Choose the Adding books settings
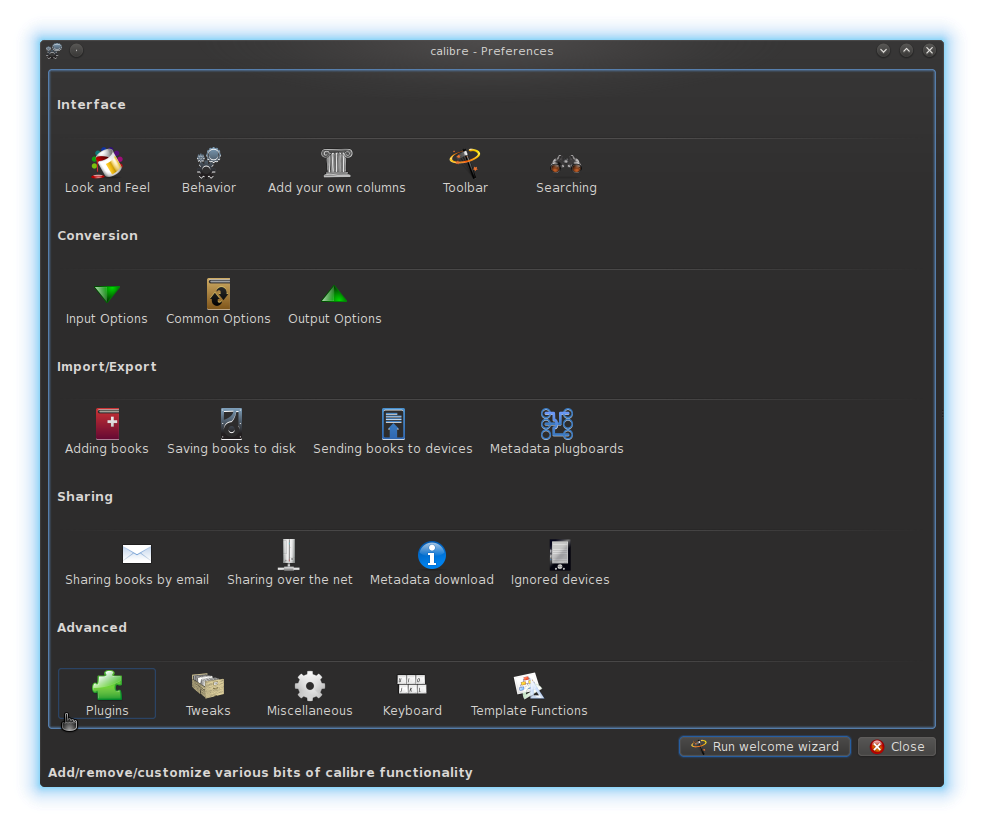The height and width of the screenshot is (827, 984). click(x=107, y=432)
